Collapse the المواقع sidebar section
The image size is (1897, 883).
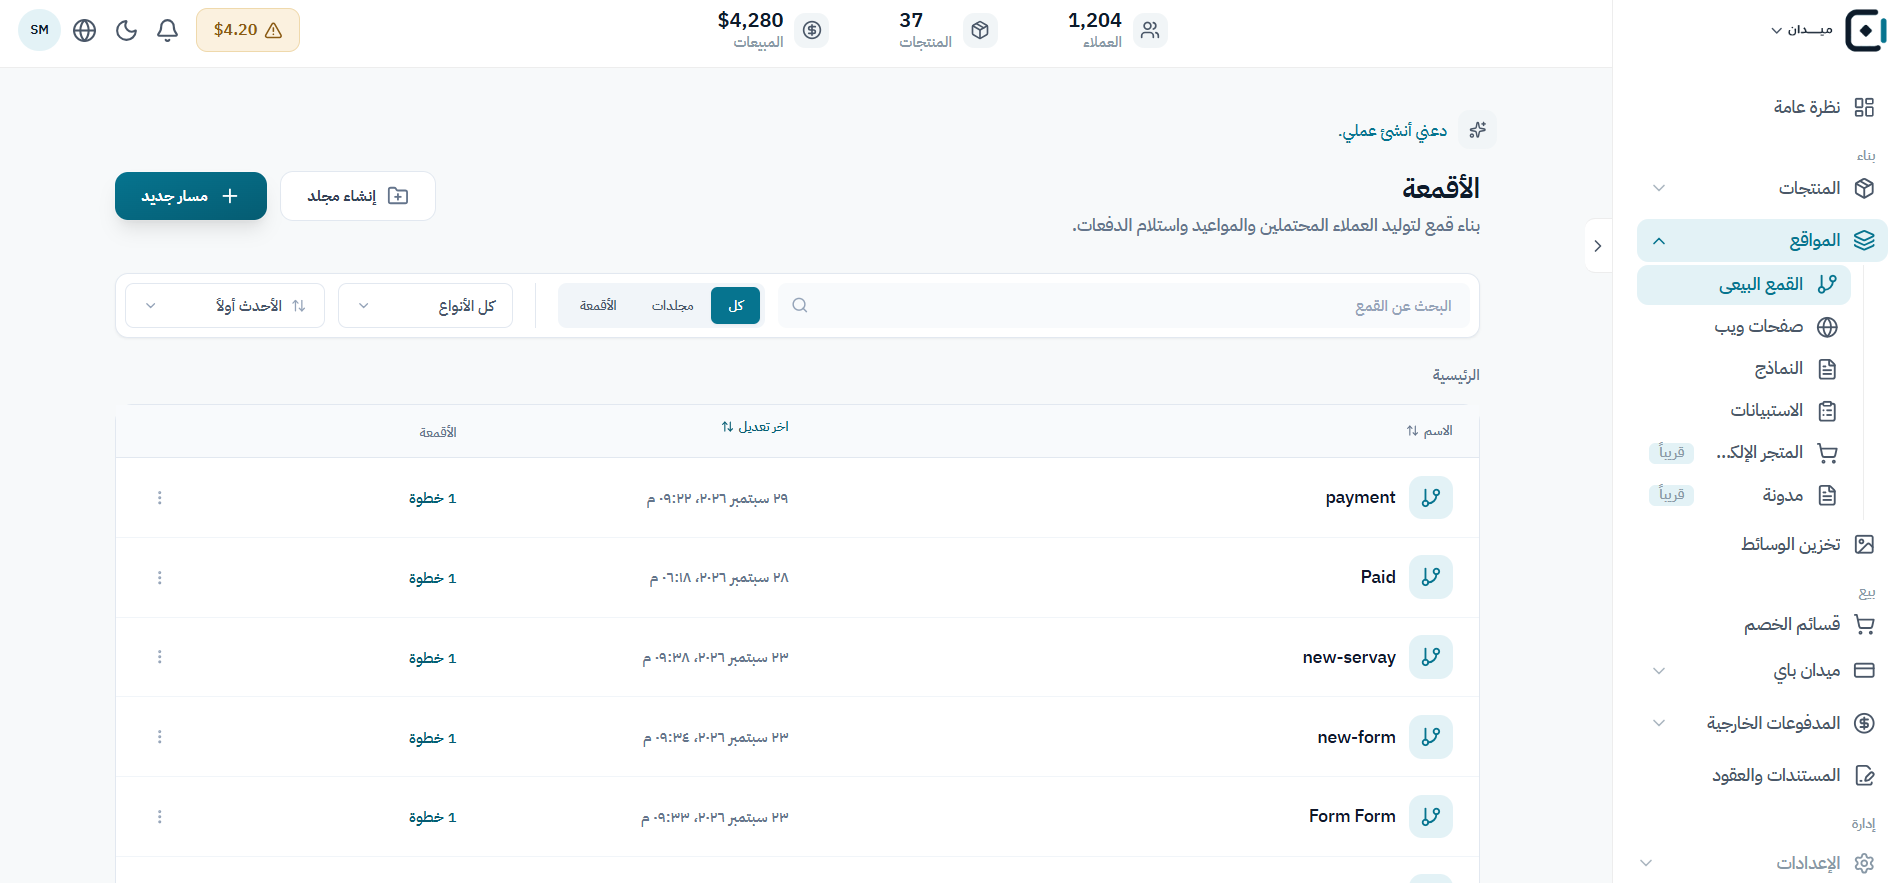point(1762,240)
